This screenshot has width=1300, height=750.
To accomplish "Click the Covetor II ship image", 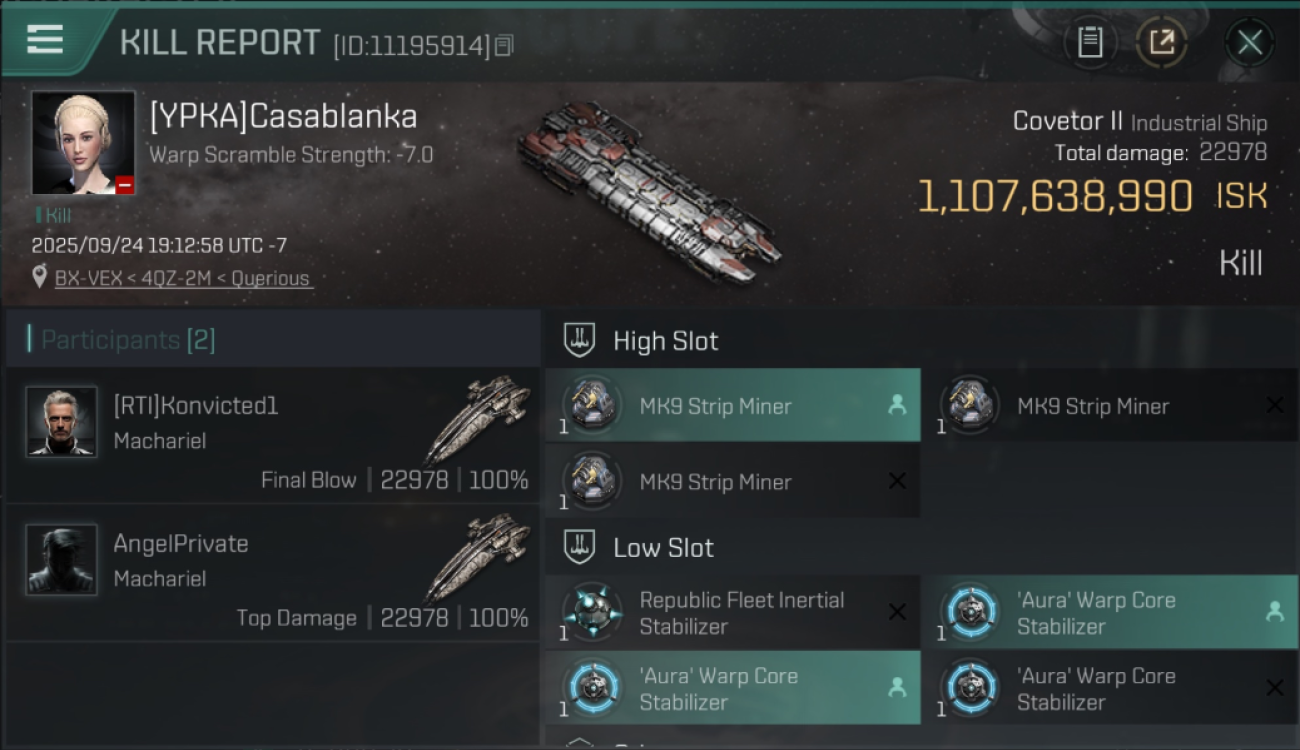I will (648, 190).
